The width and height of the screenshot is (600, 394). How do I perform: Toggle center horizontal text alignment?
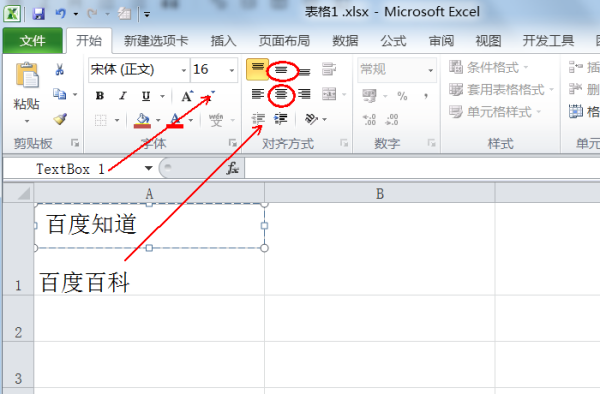click(281, 94)
